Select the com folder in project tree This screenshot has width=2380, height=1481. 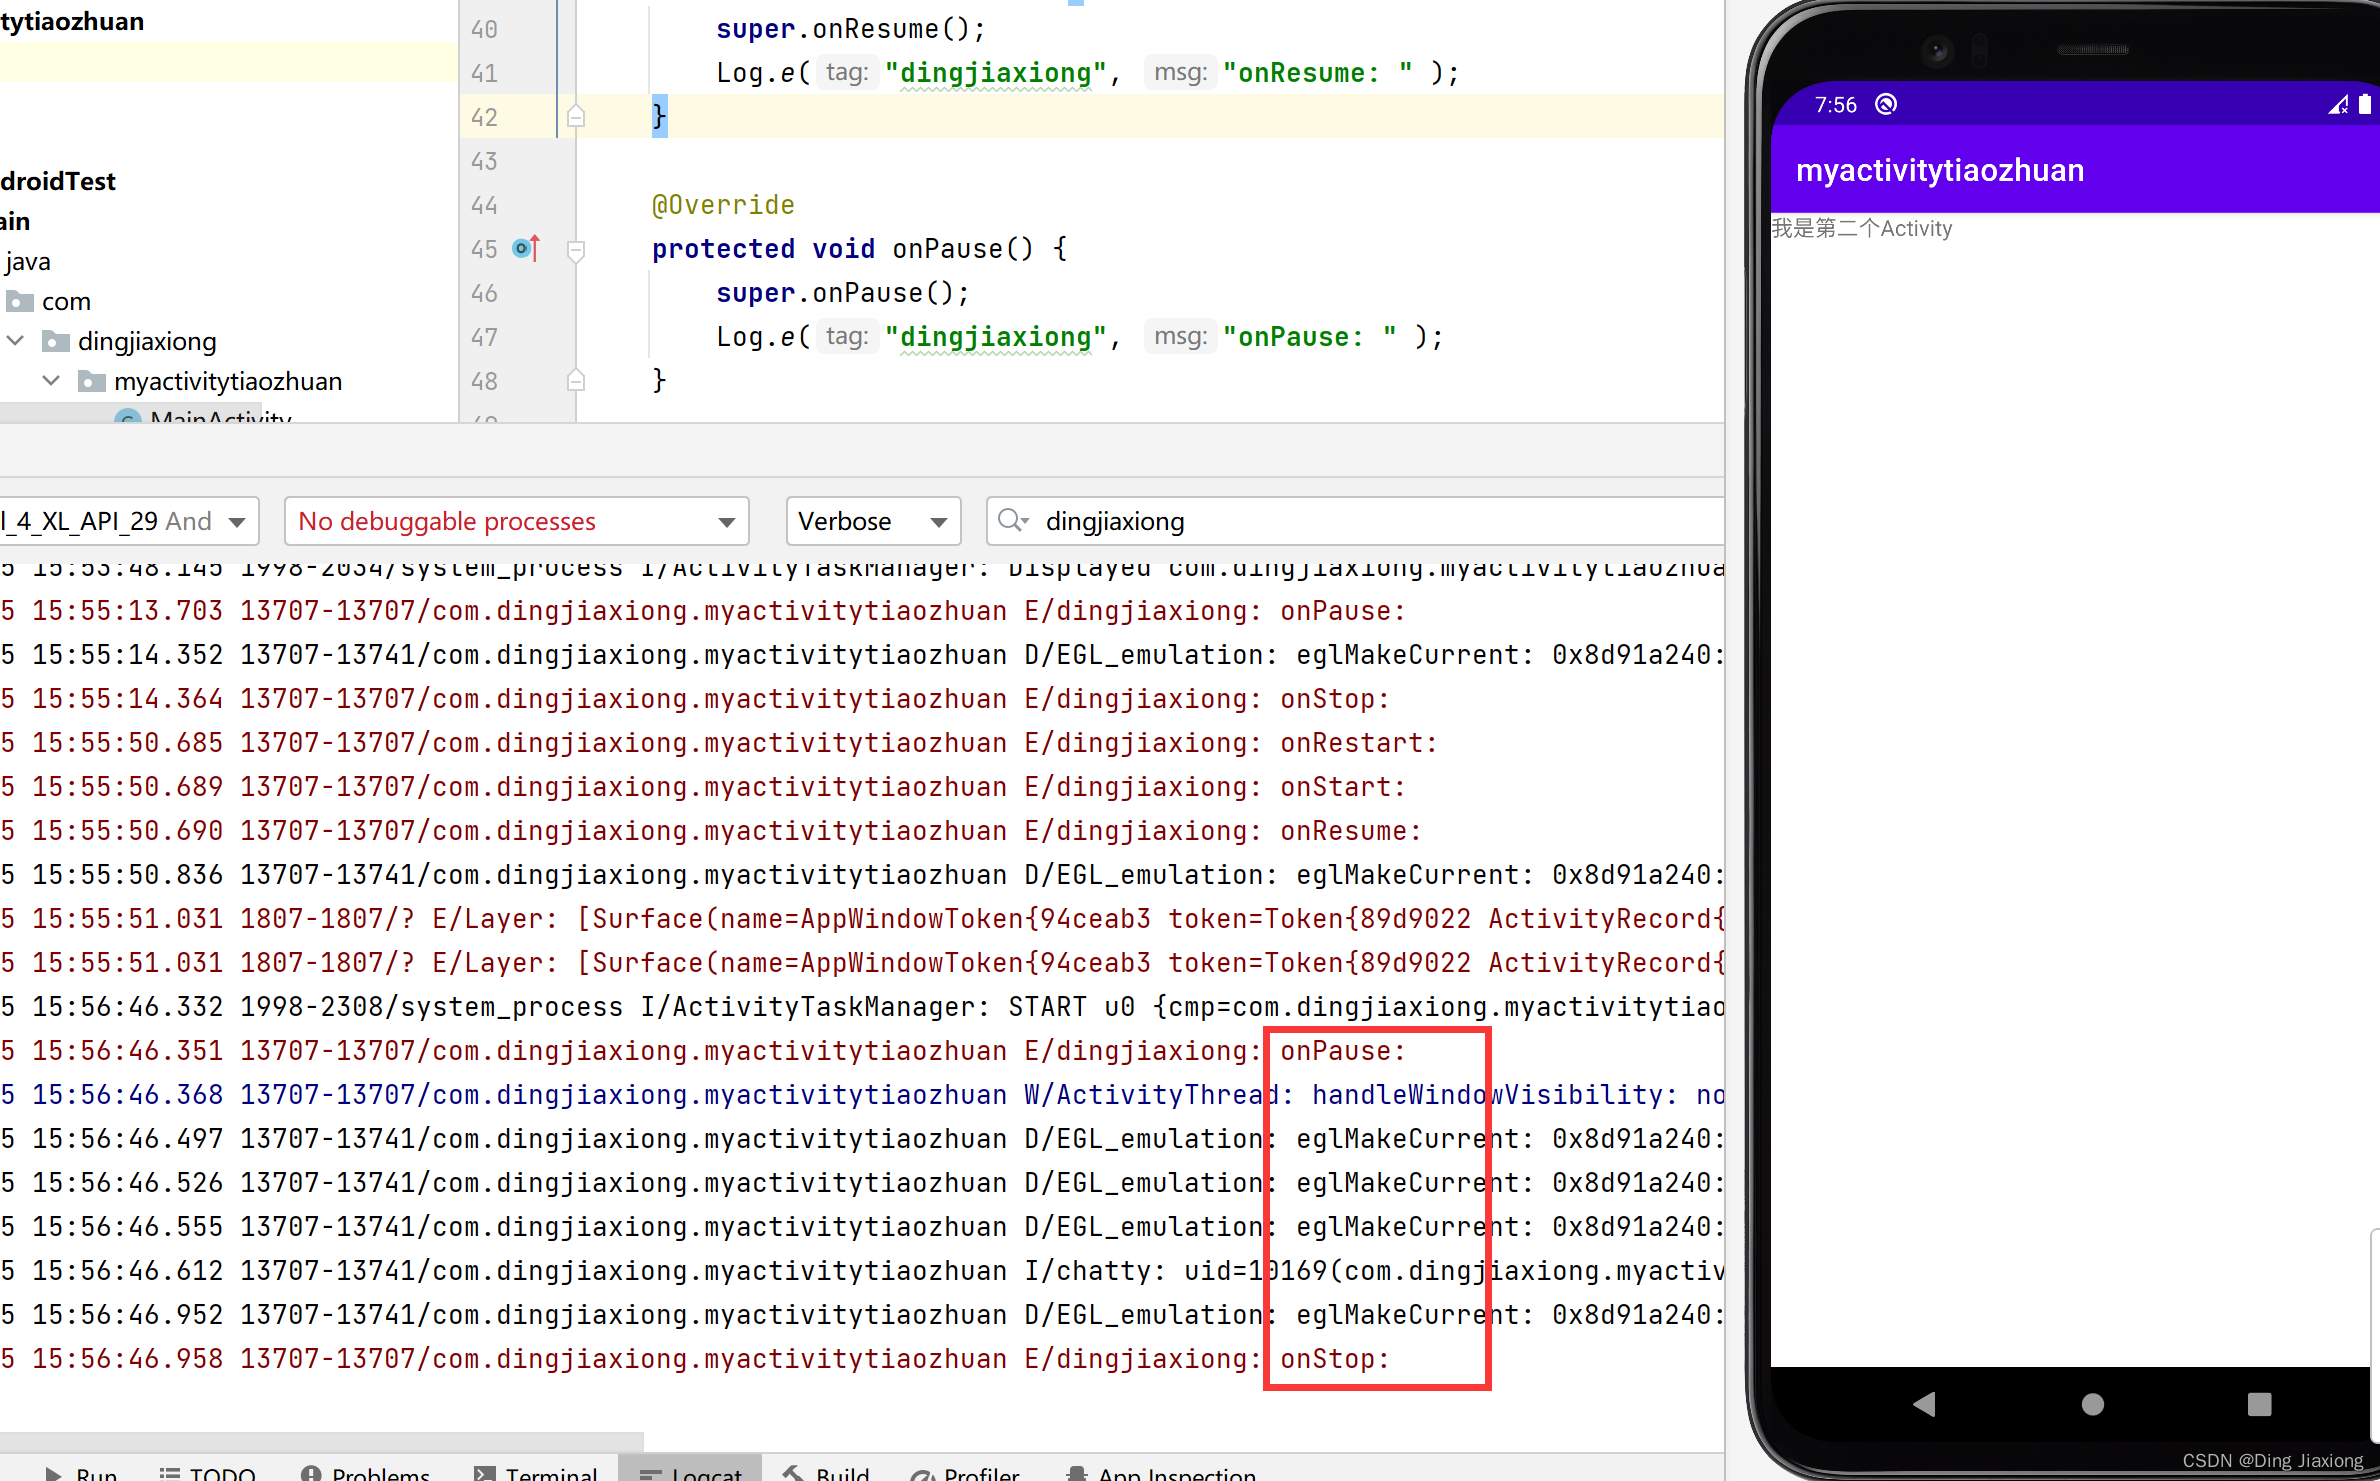click(47, 301)
